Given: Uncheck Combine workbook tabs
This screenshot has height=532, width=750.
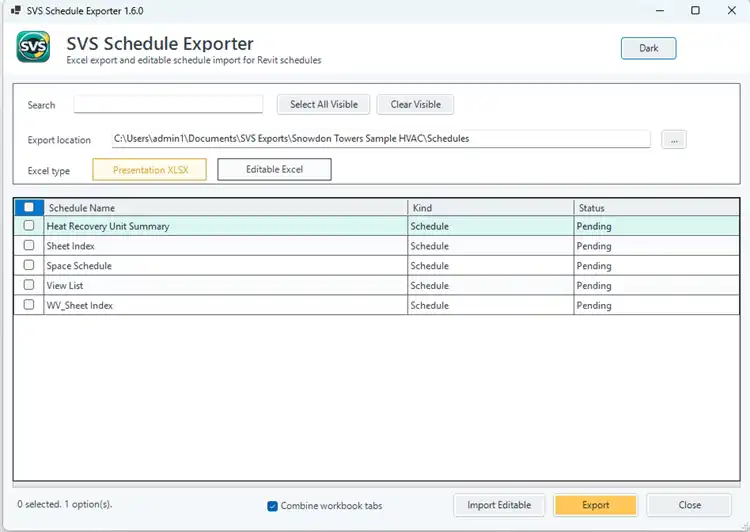Looking at the screenshot, I should tap(272, 506).
